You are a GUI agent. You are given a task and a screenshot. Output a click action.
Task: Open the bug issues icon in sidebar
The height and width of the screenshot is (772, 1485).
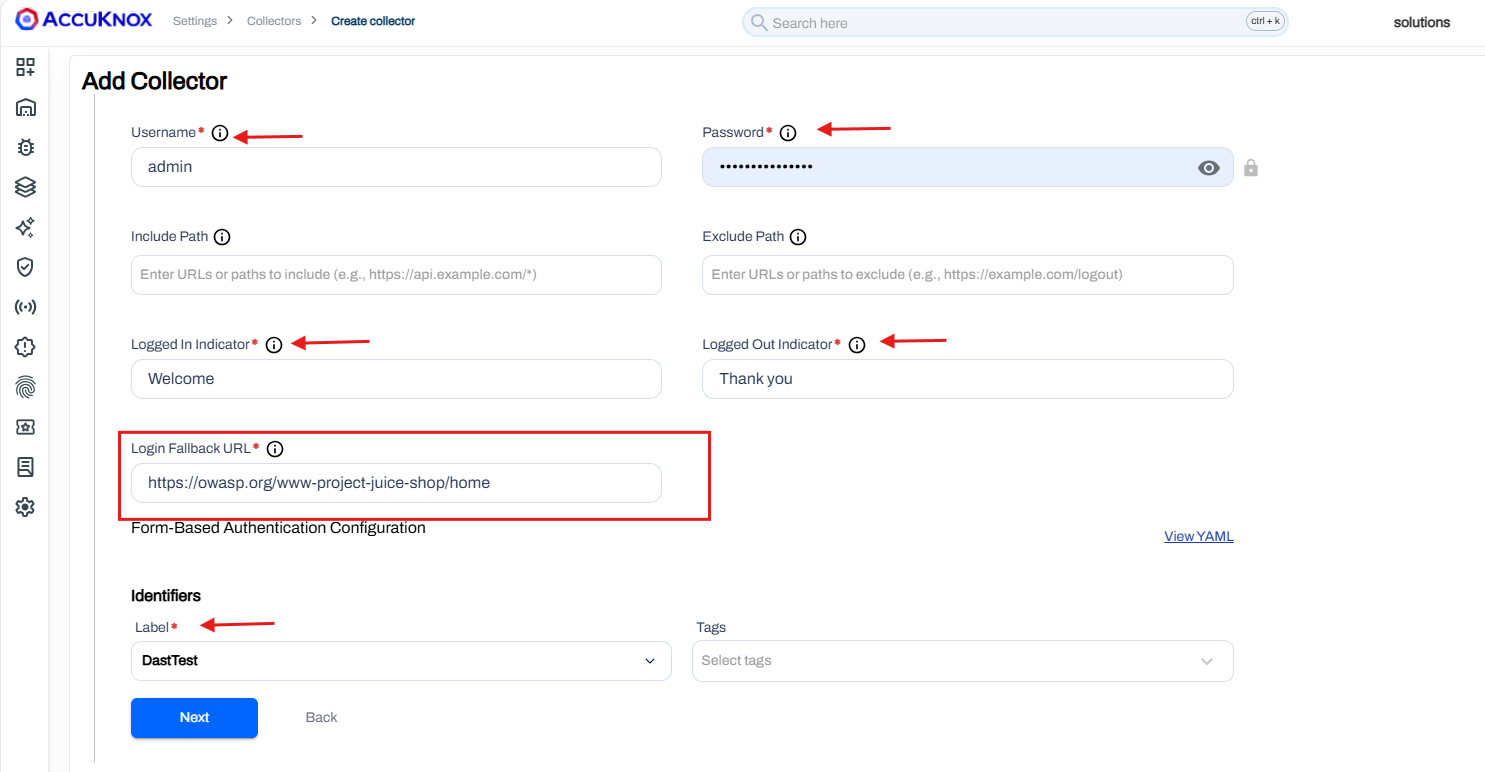coord(26,147)
